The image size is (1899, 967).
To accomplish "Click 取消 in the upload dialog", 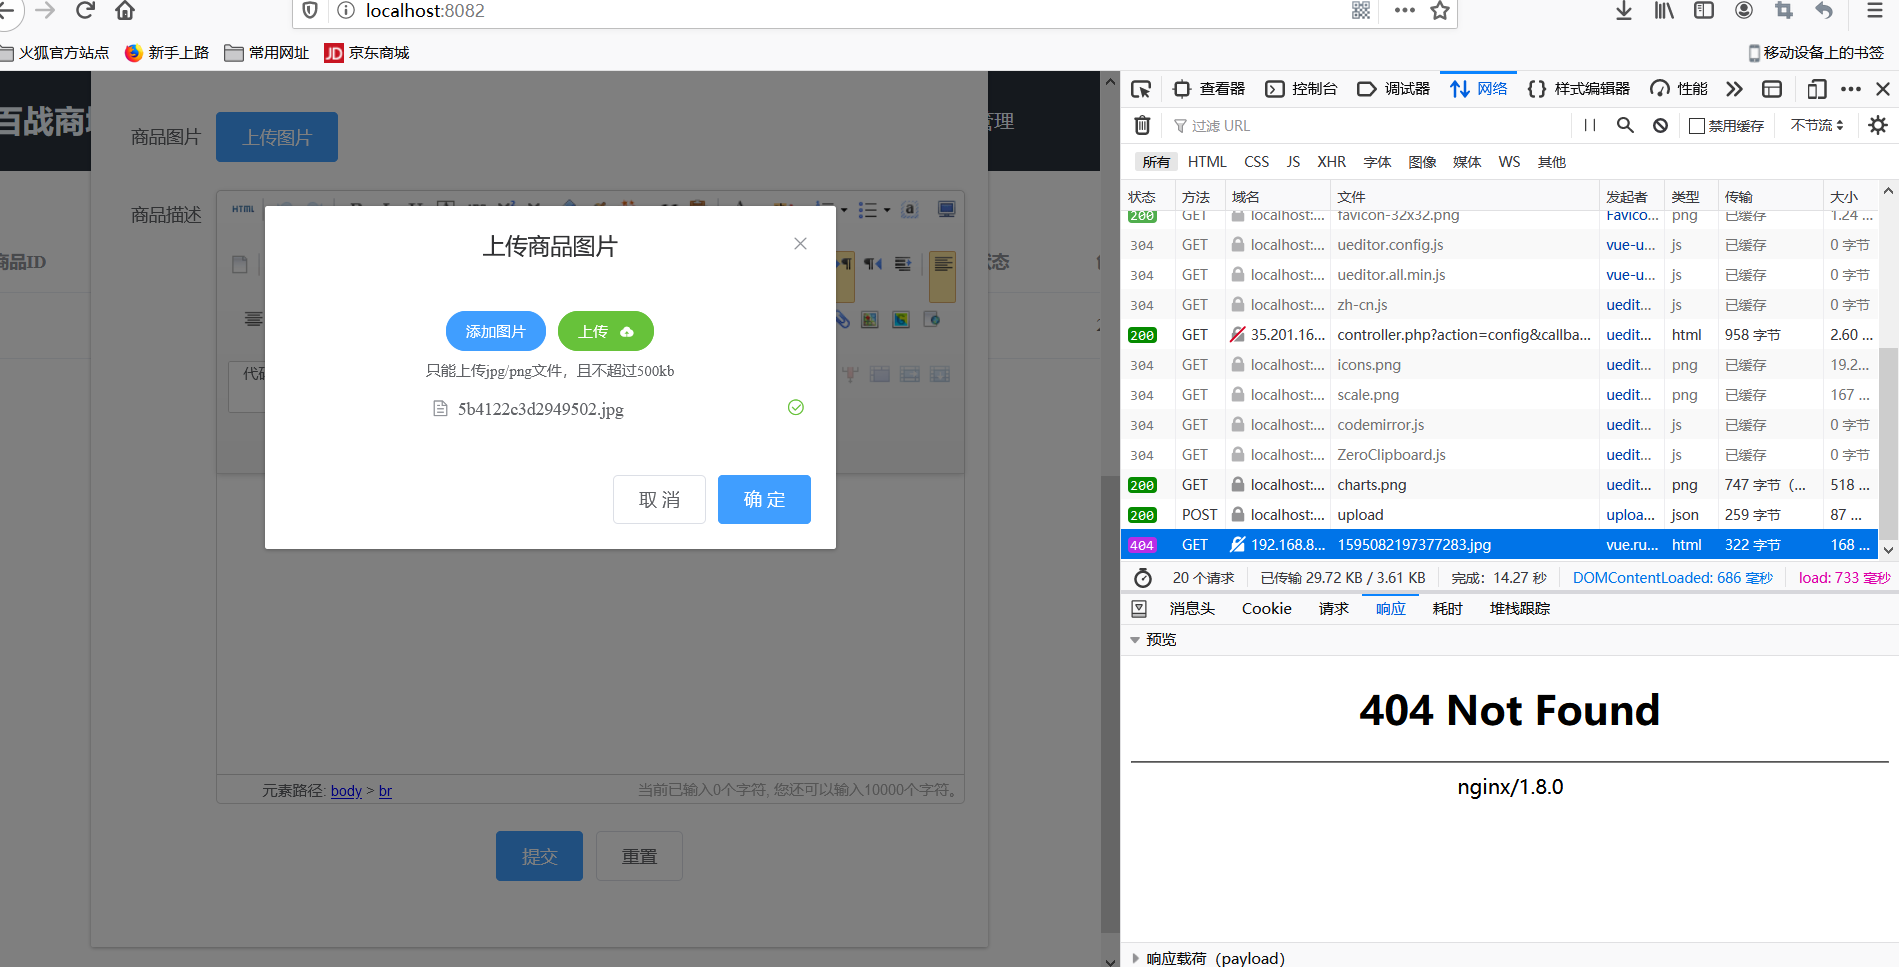I will pyautogui.click(x=659, y=499).
